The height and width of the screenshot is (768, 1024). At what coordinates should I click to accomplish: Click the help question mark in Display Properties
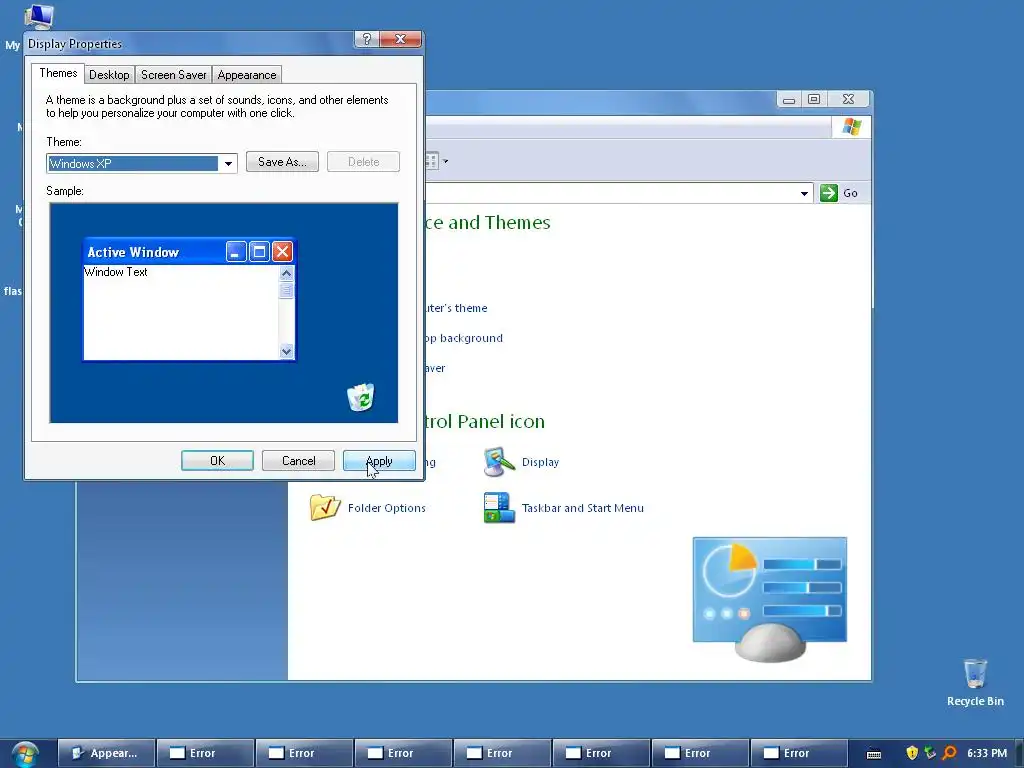(367, 39)
